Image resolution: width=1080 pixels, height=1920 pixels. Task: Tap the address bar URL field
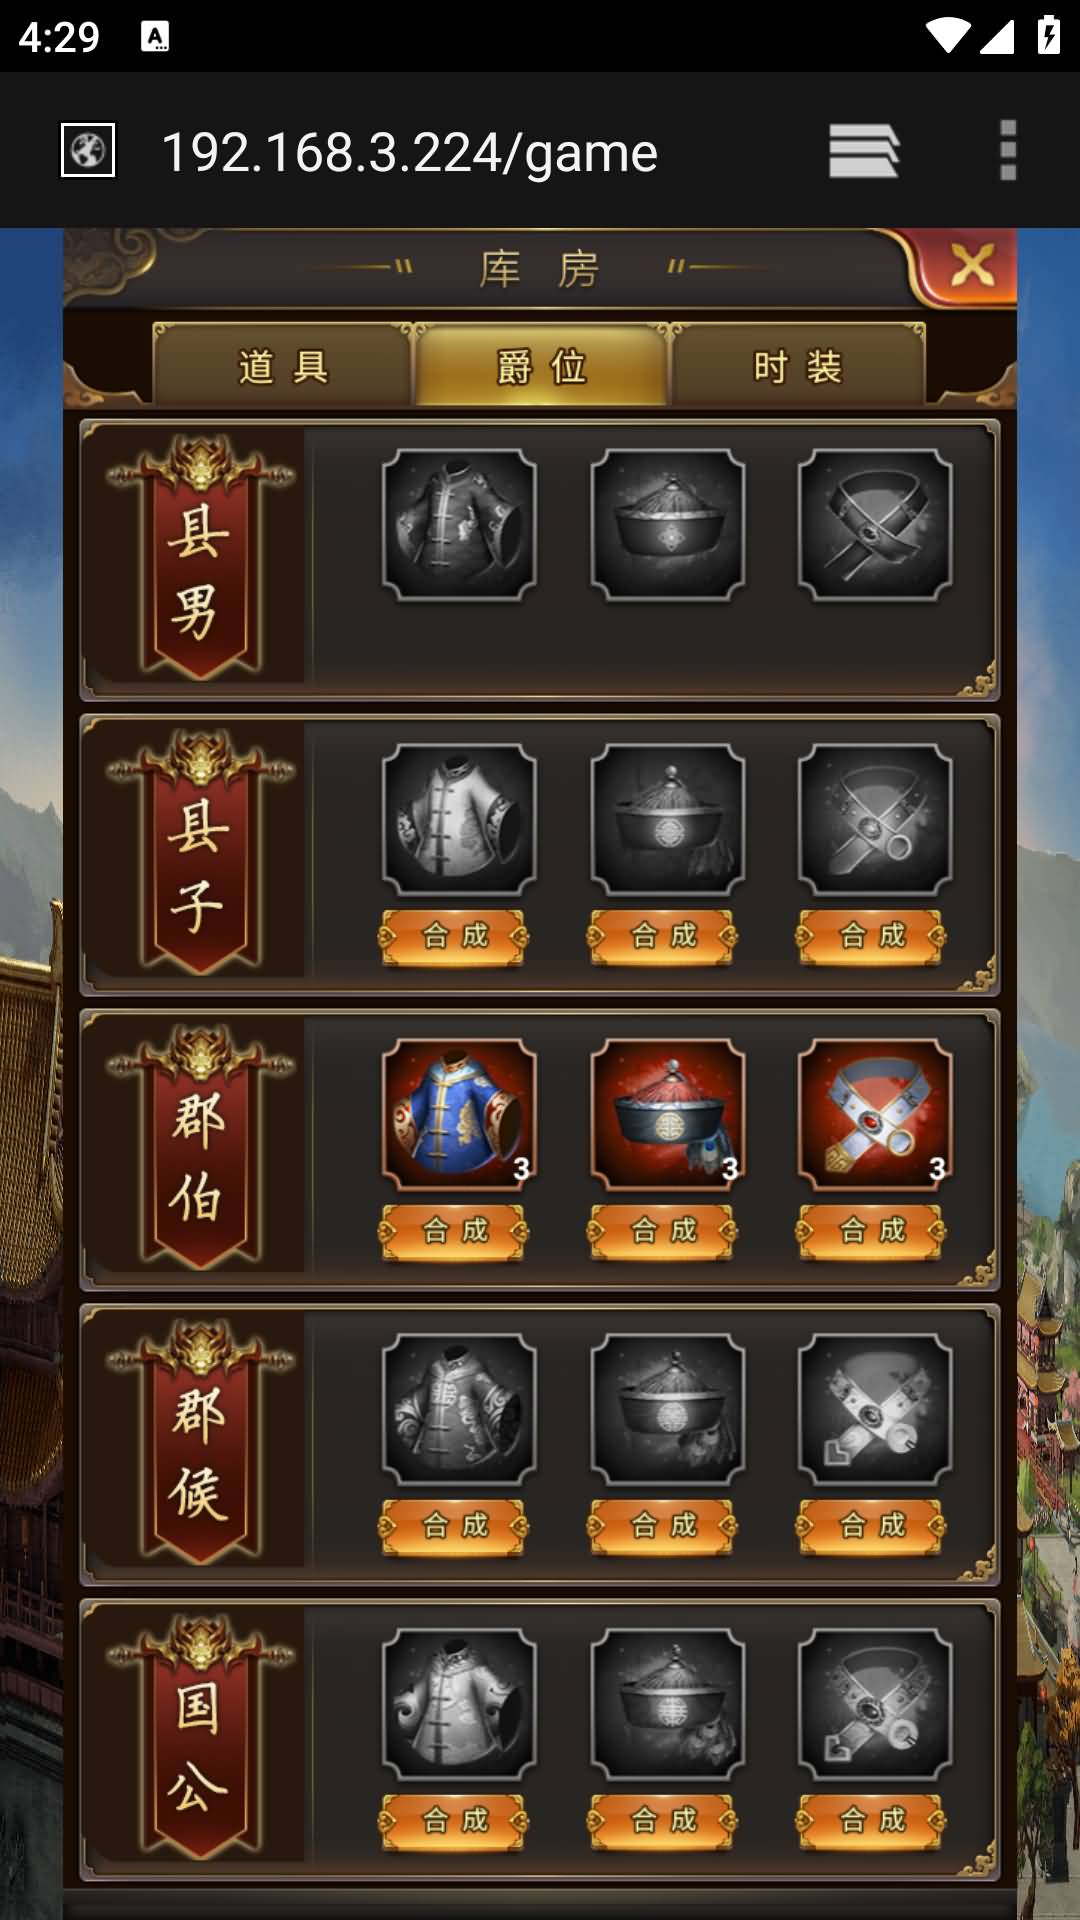point(410,152)
